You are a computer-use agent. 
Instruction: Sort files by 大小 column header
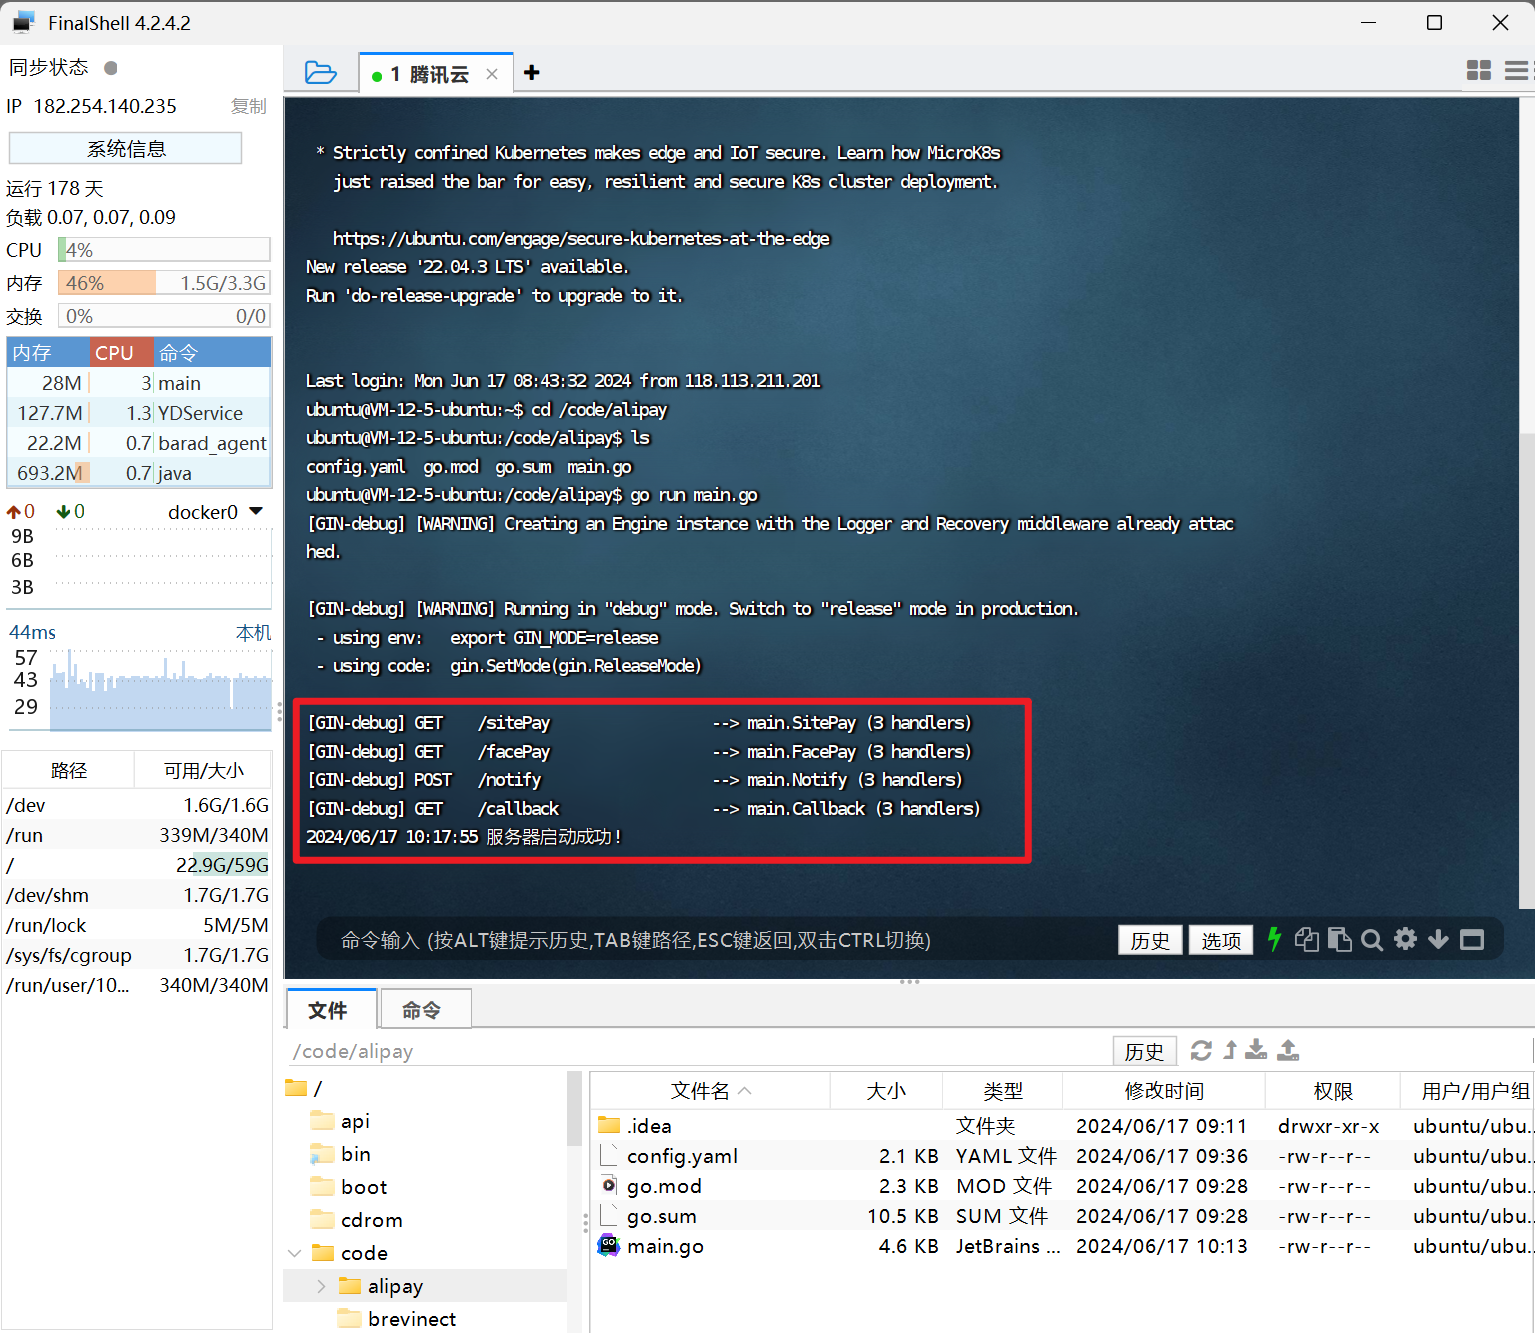coord(886,1091)
